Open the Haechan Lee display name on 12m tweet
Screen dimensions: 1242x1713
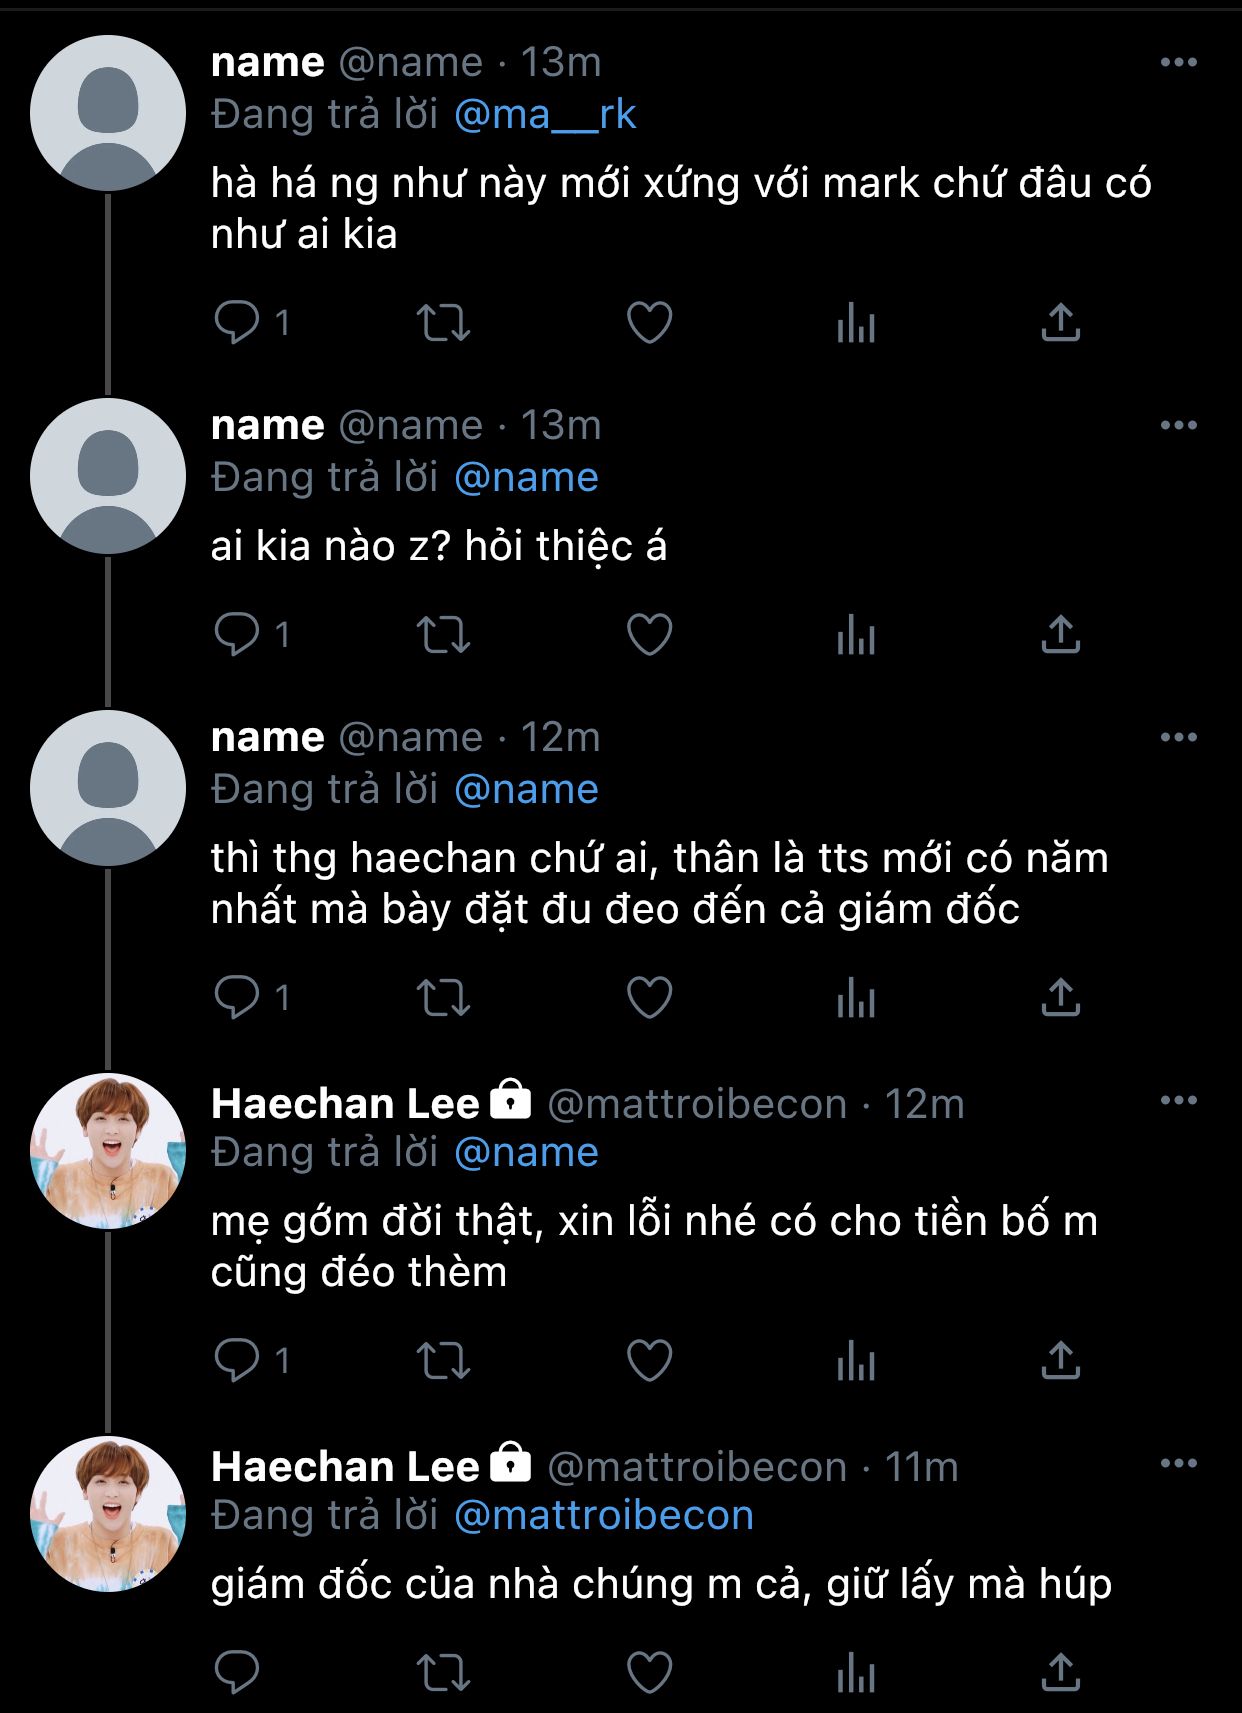tap(345, 1104)
